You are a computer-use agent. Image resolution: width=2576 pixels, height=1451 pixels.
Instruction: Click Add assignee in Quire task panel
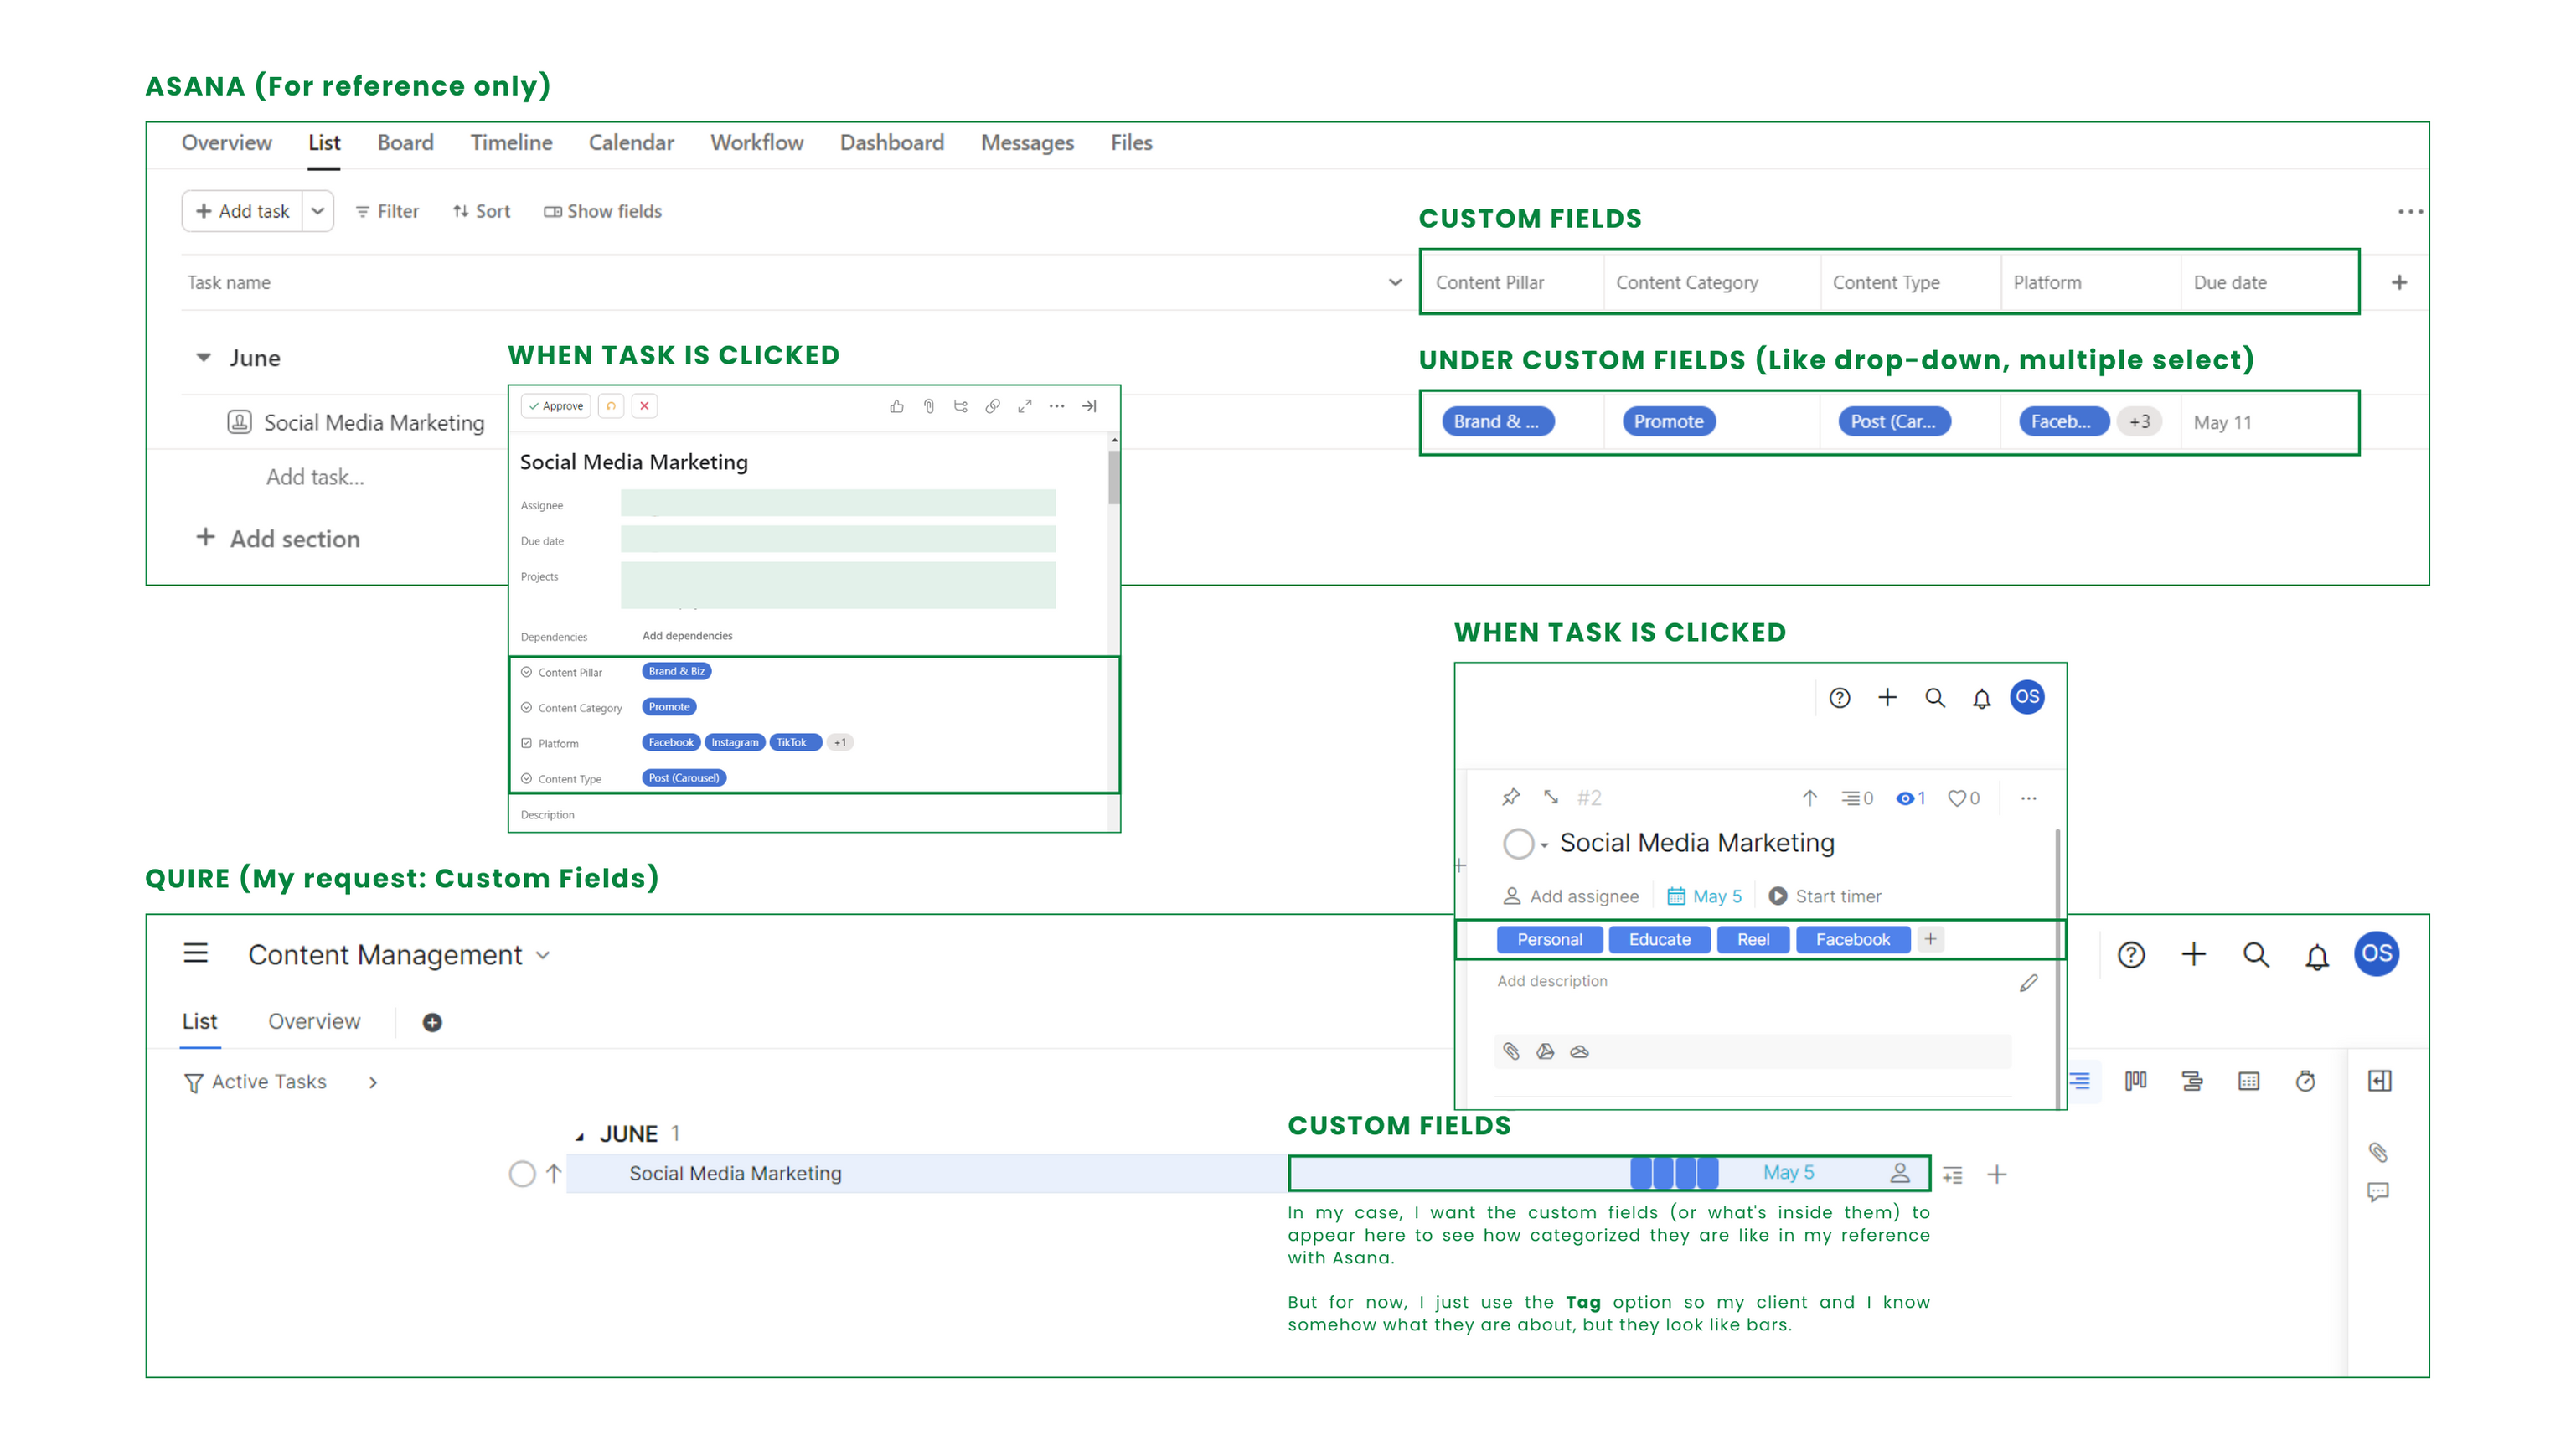click(x=1571, y=896)
